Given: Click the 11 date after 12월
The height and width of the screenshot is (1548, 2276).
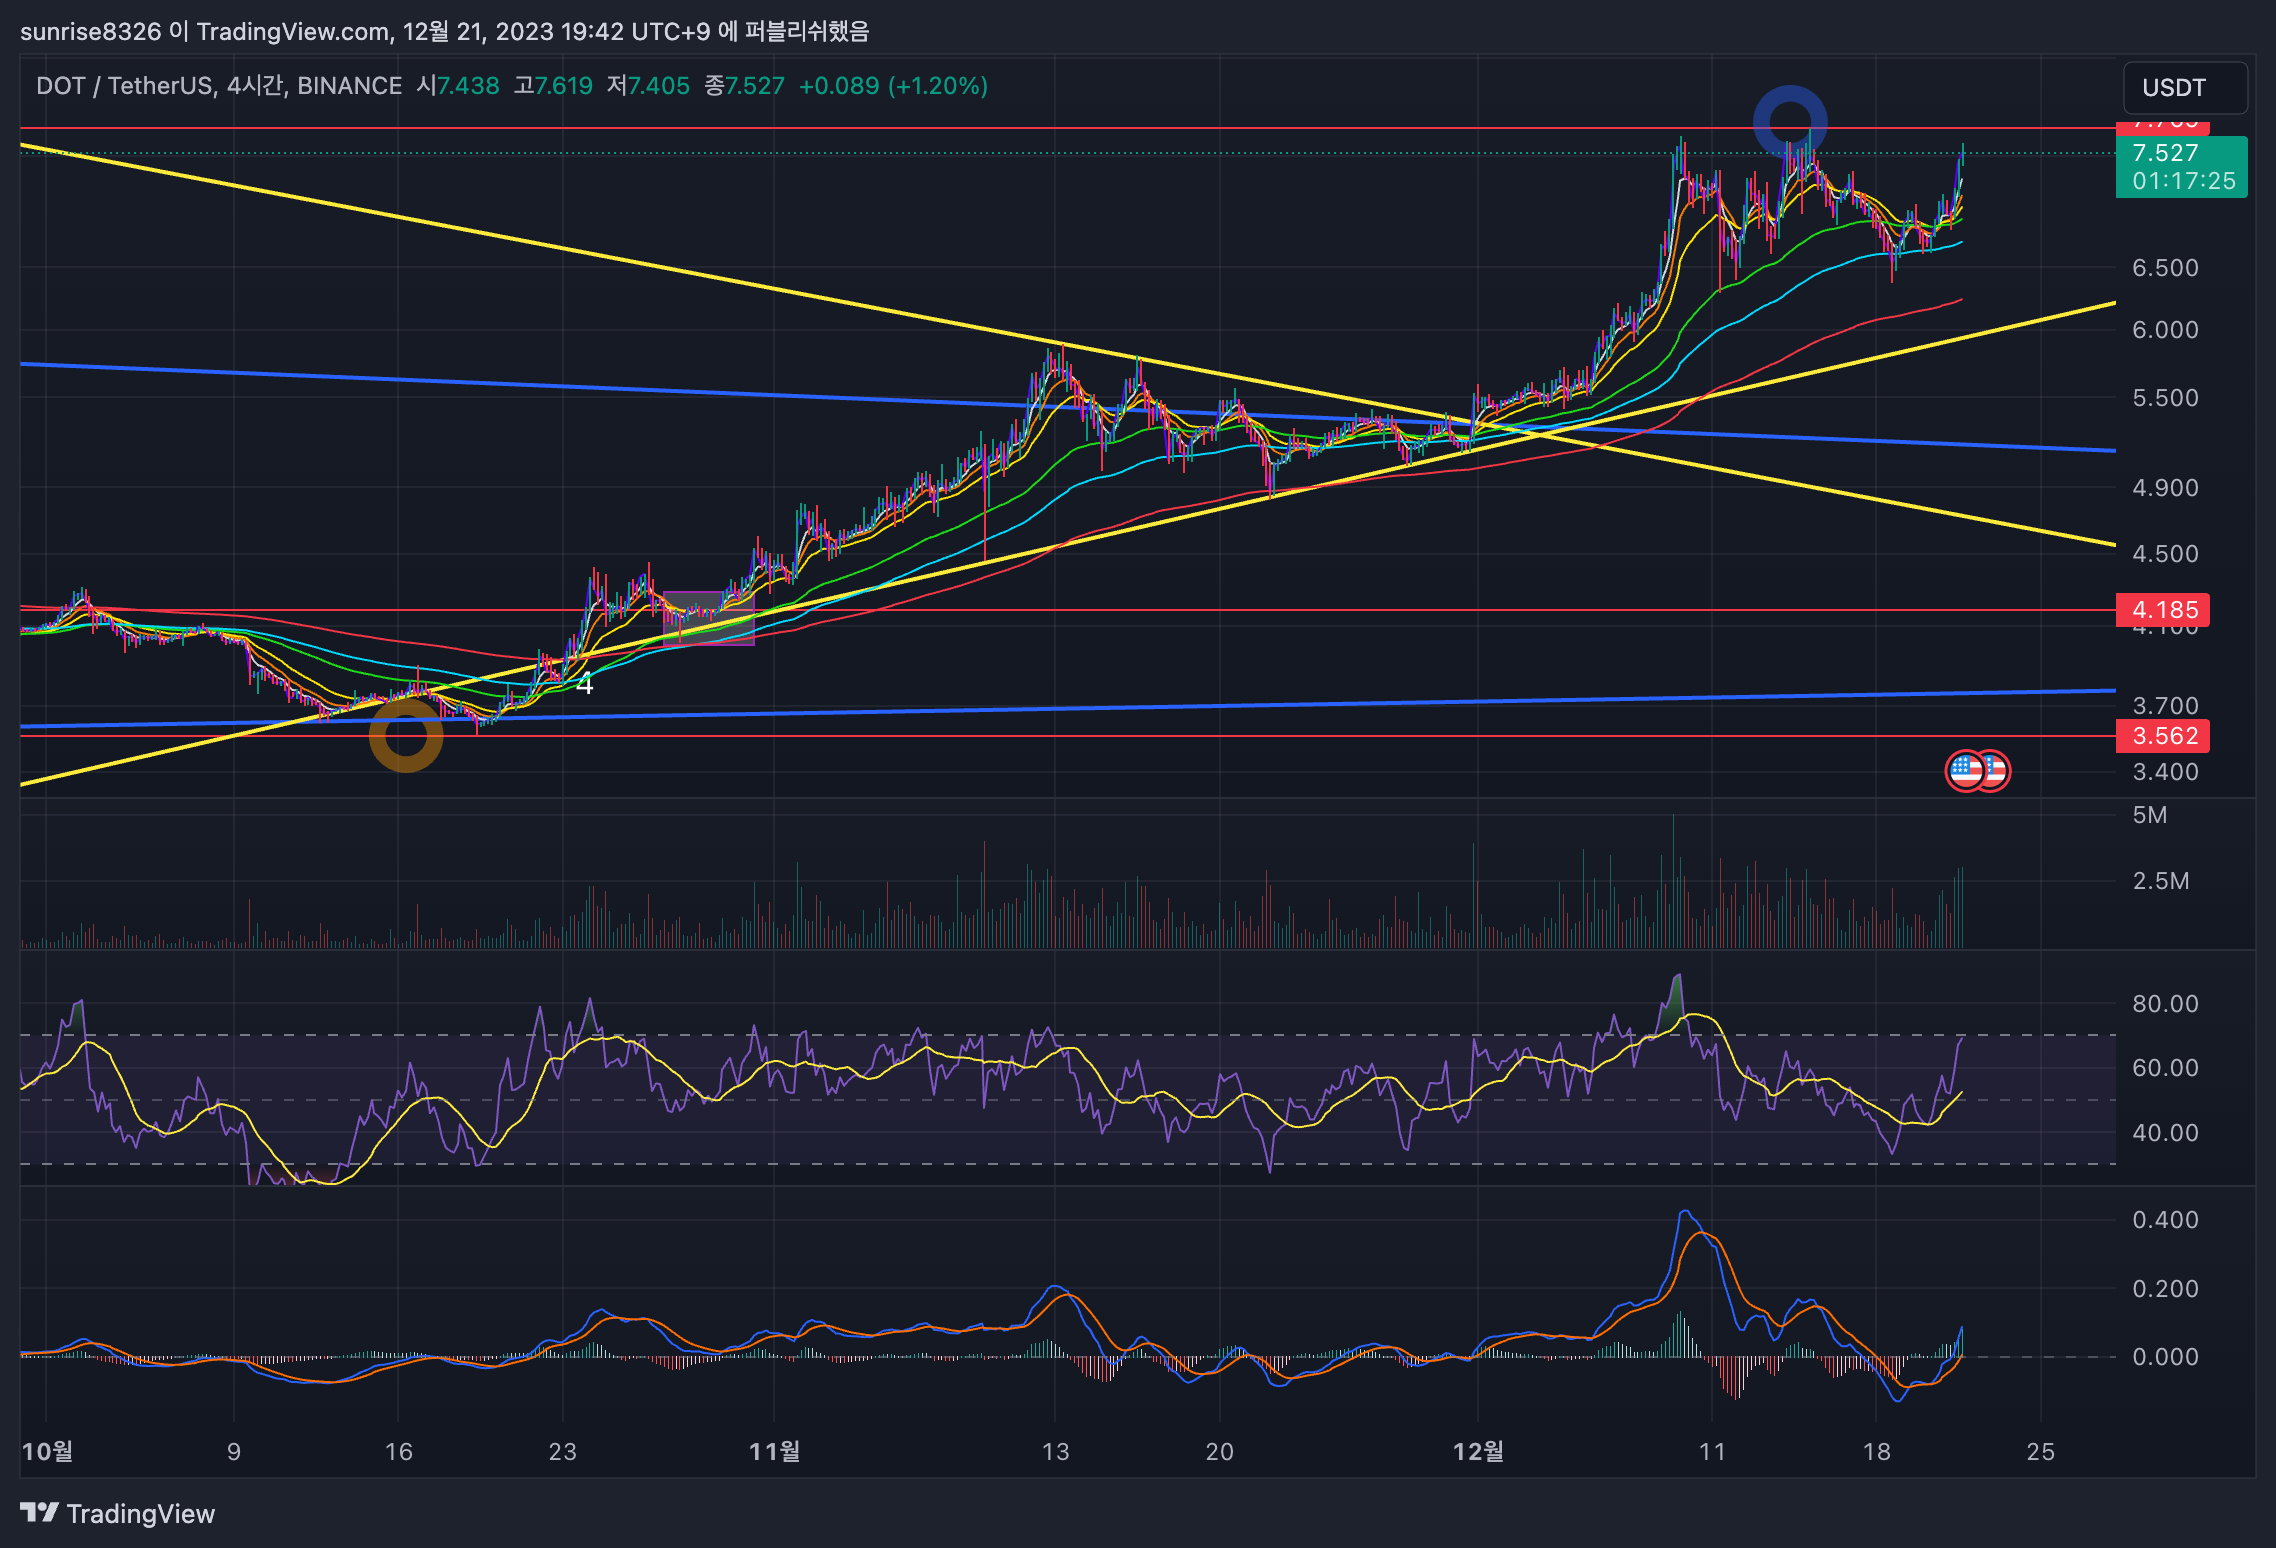Looking at the screenshot, I should point(1712,1452).
